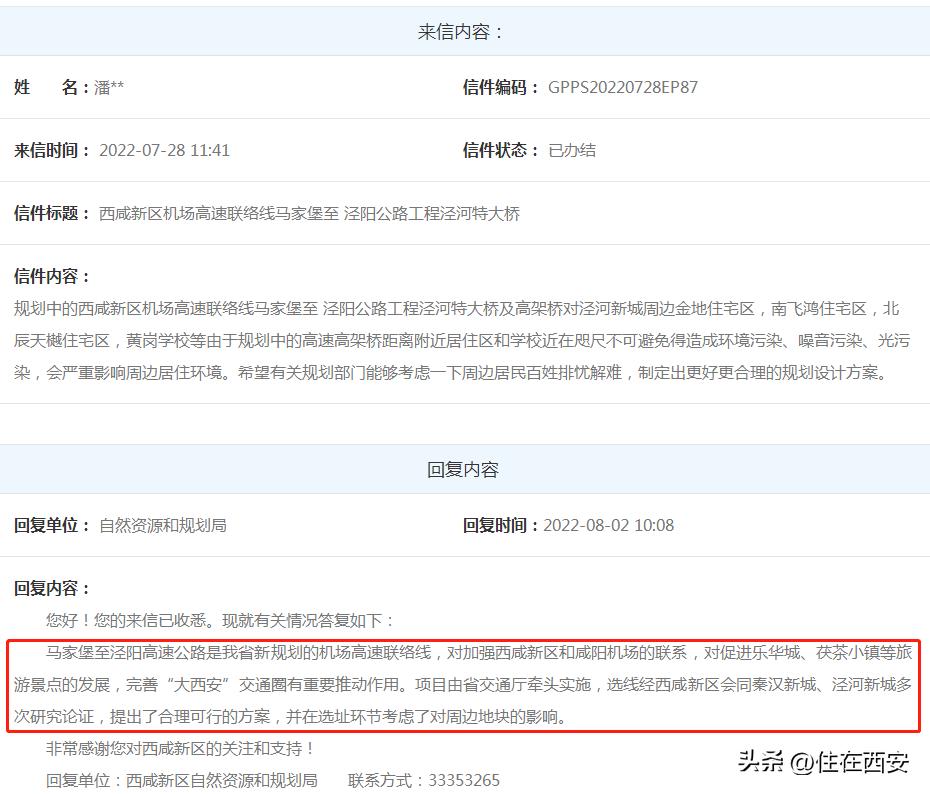Screen dimensions: 930x794
Task: Click the 回复内容 section header bar
Action: coord(465,469)
